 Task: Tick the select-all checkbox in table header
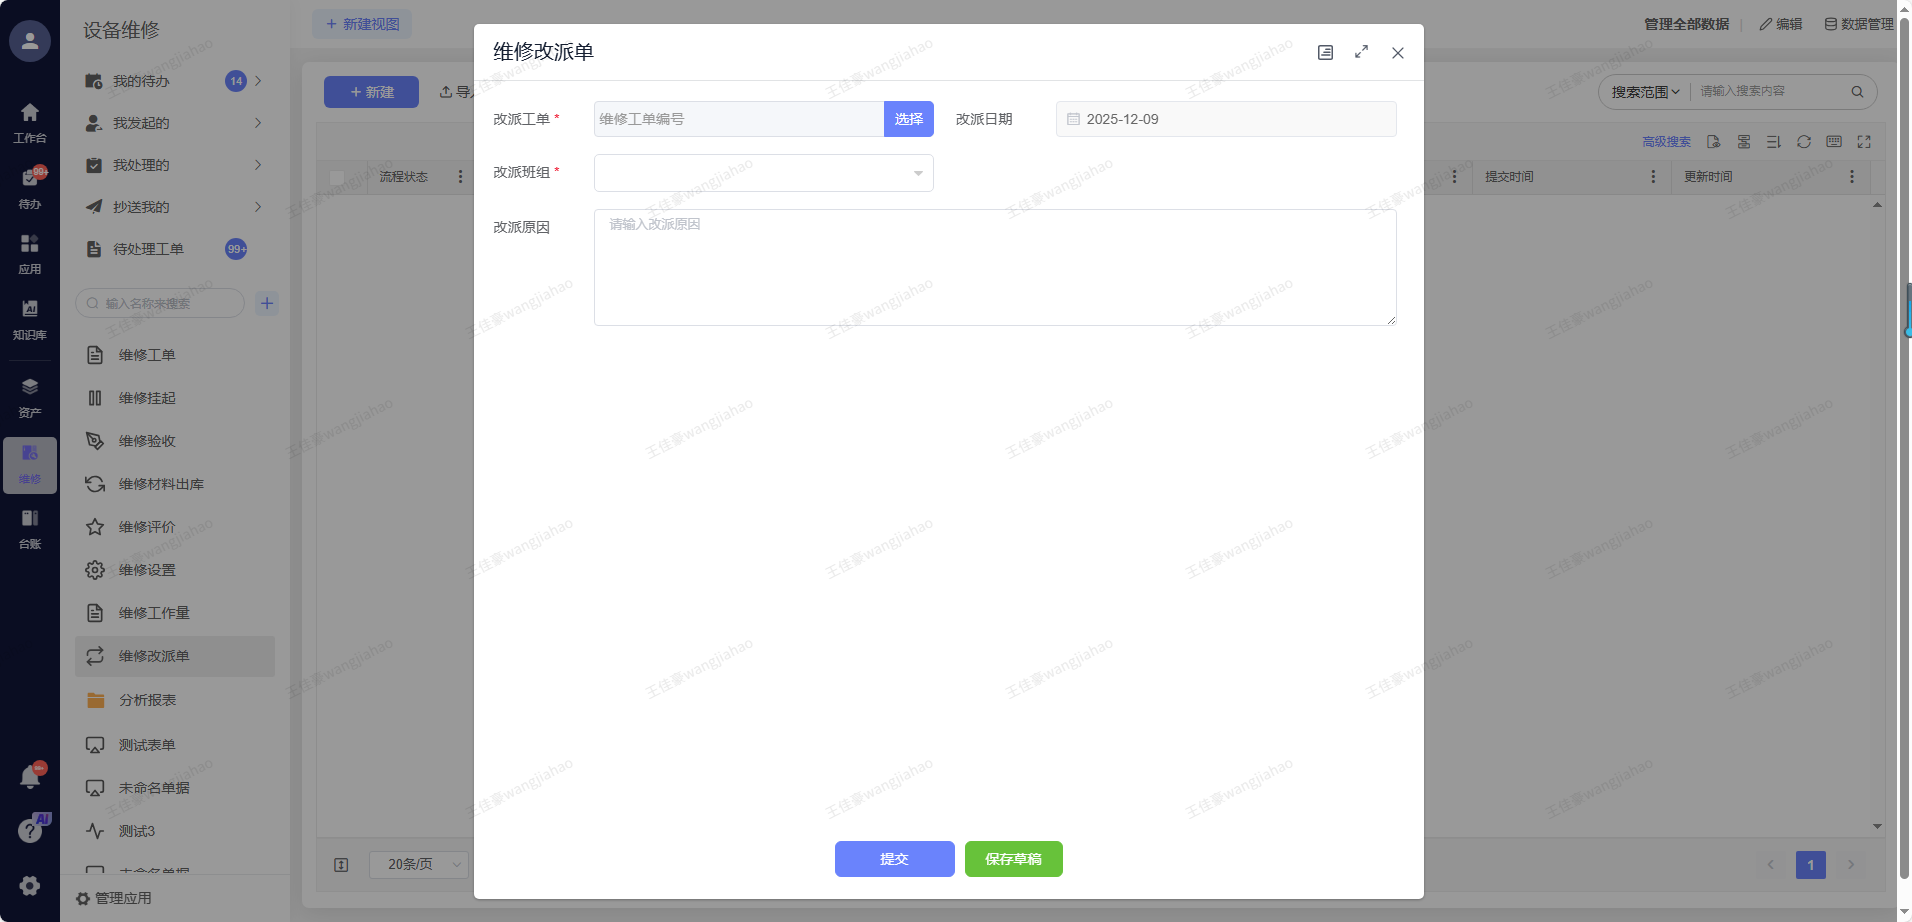(x=337, y=177)
